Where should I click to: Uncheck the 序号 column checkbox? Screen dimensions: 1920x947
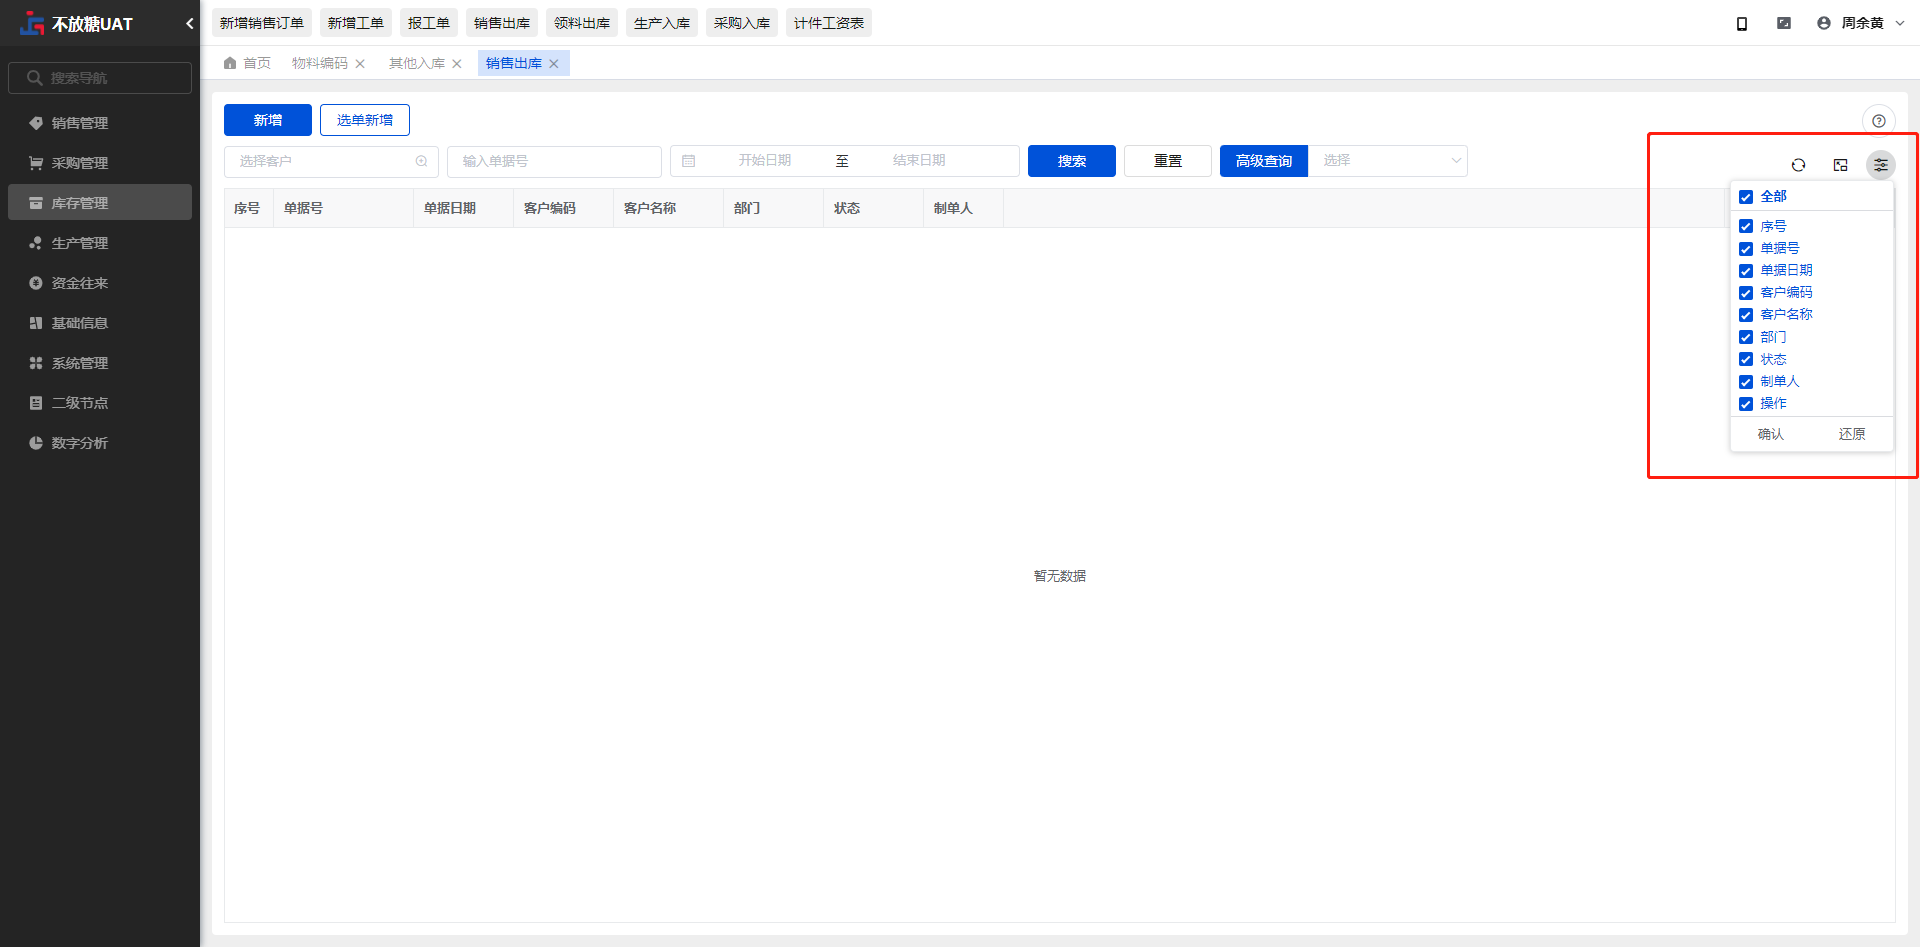[x=1746, y=227]
